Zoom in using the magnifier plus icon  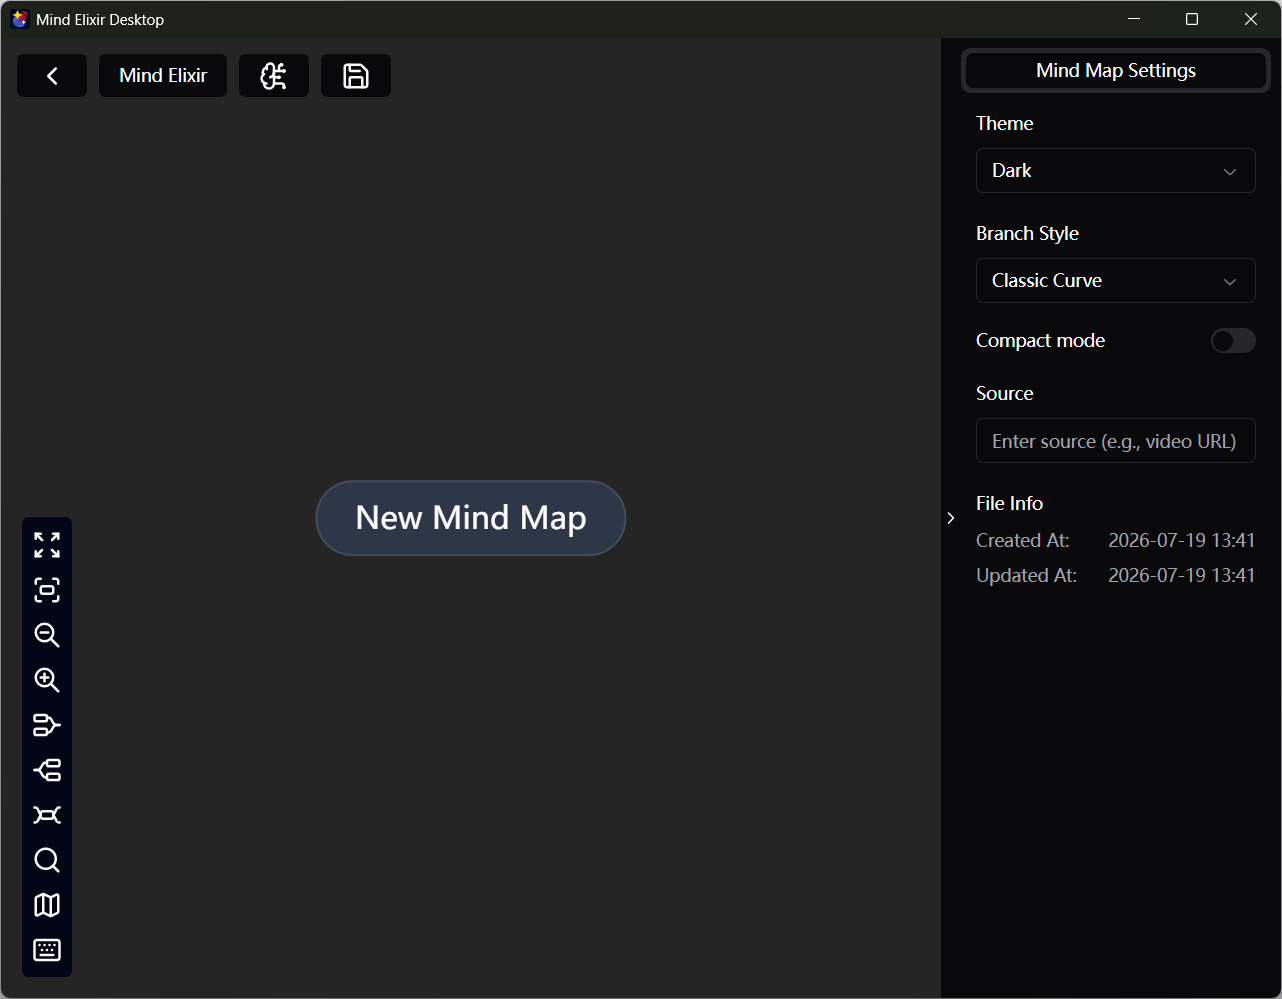[47, 680]
